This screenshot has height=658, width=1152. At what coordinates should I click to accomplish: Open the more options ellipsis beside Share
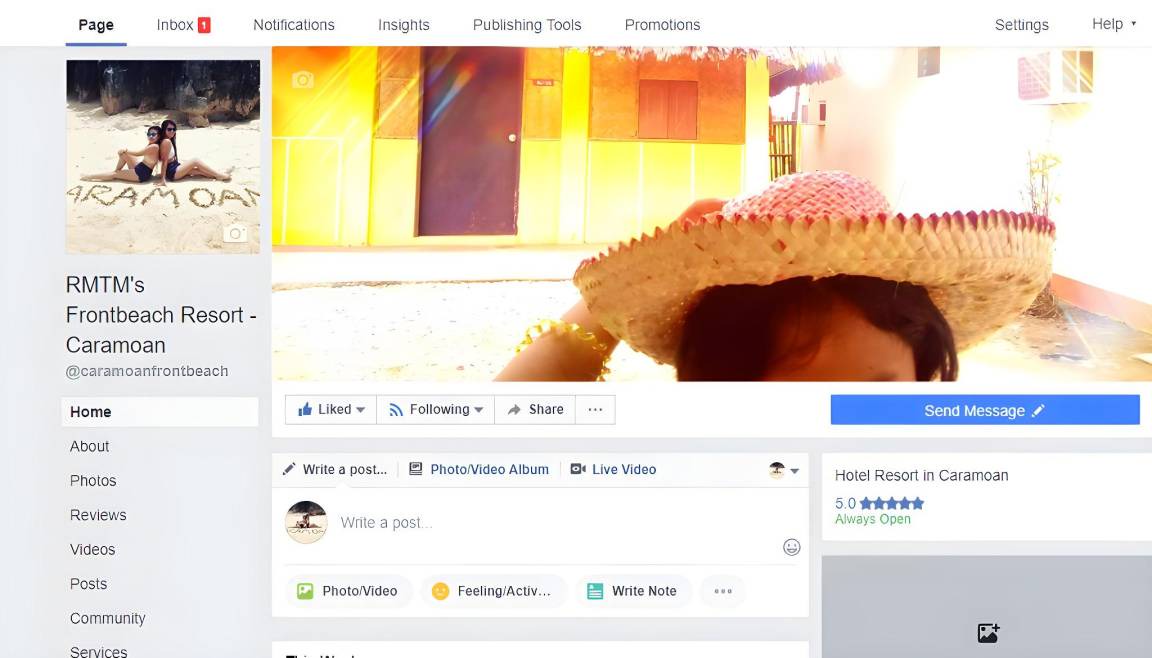point(595,410)
